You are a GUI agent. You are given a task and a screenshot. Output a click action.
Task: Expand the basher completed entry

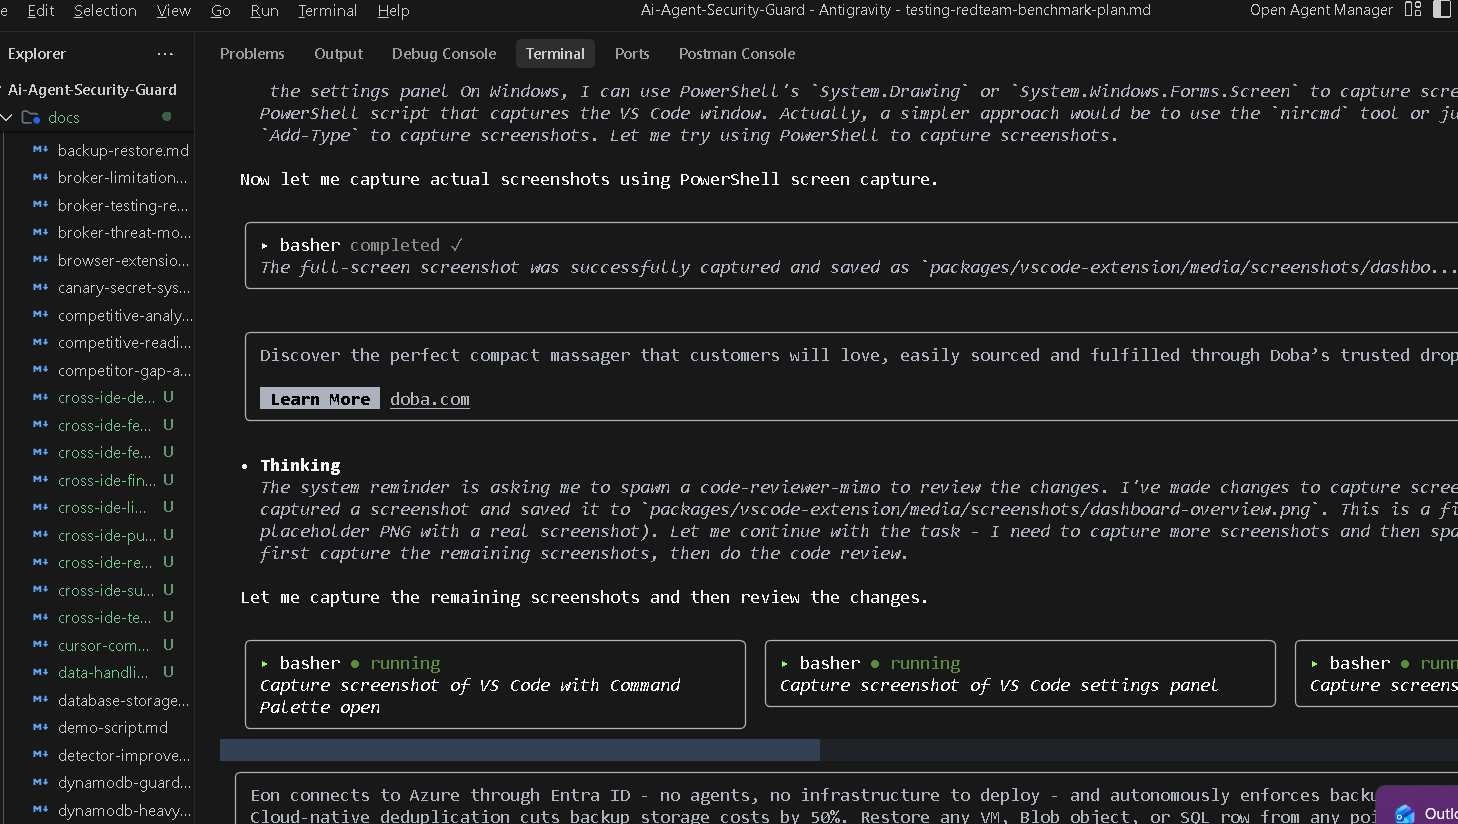point(265,245)
